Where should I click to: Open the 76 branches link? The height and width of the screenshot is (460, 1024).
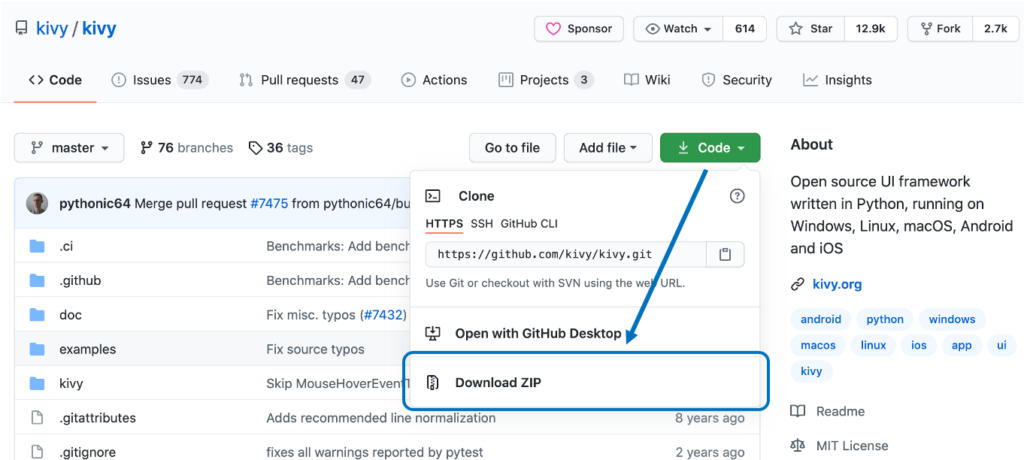tap(187, 148)
